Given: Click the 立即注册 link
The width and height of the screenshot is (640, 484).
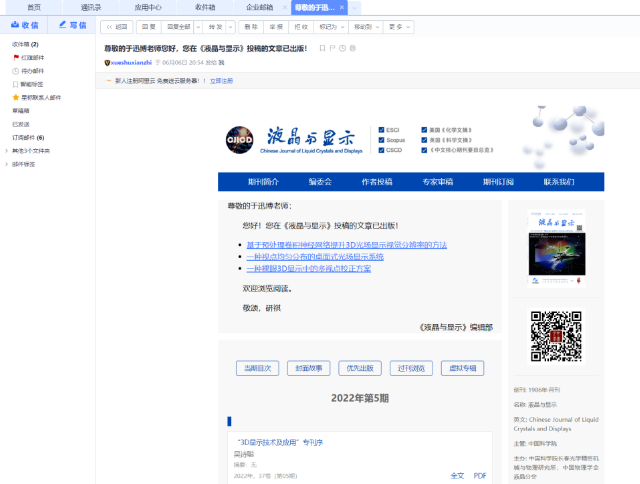Looking at the screenshot, I should (221, 80).
